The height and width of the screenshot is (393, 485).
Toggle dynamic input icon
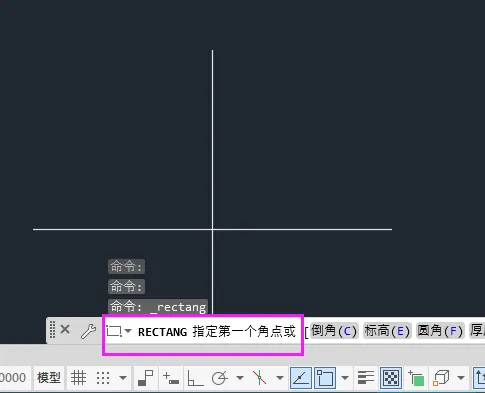click(x=171, y=378)
